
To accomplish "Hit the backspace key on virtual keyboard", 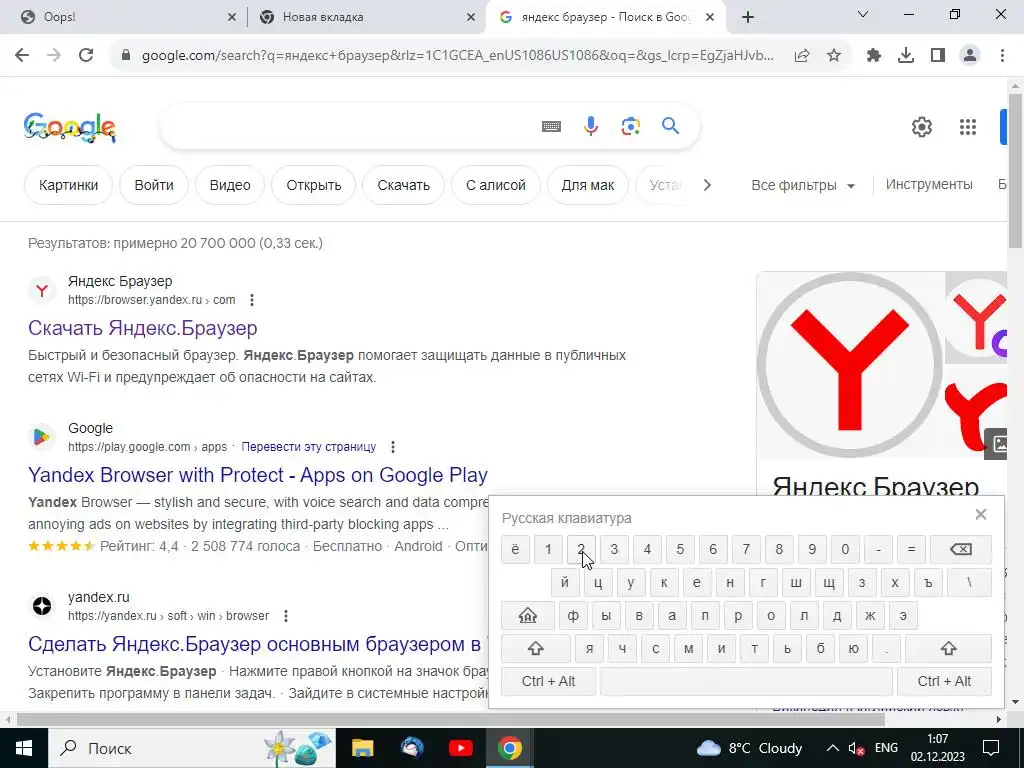I will 961,549.
